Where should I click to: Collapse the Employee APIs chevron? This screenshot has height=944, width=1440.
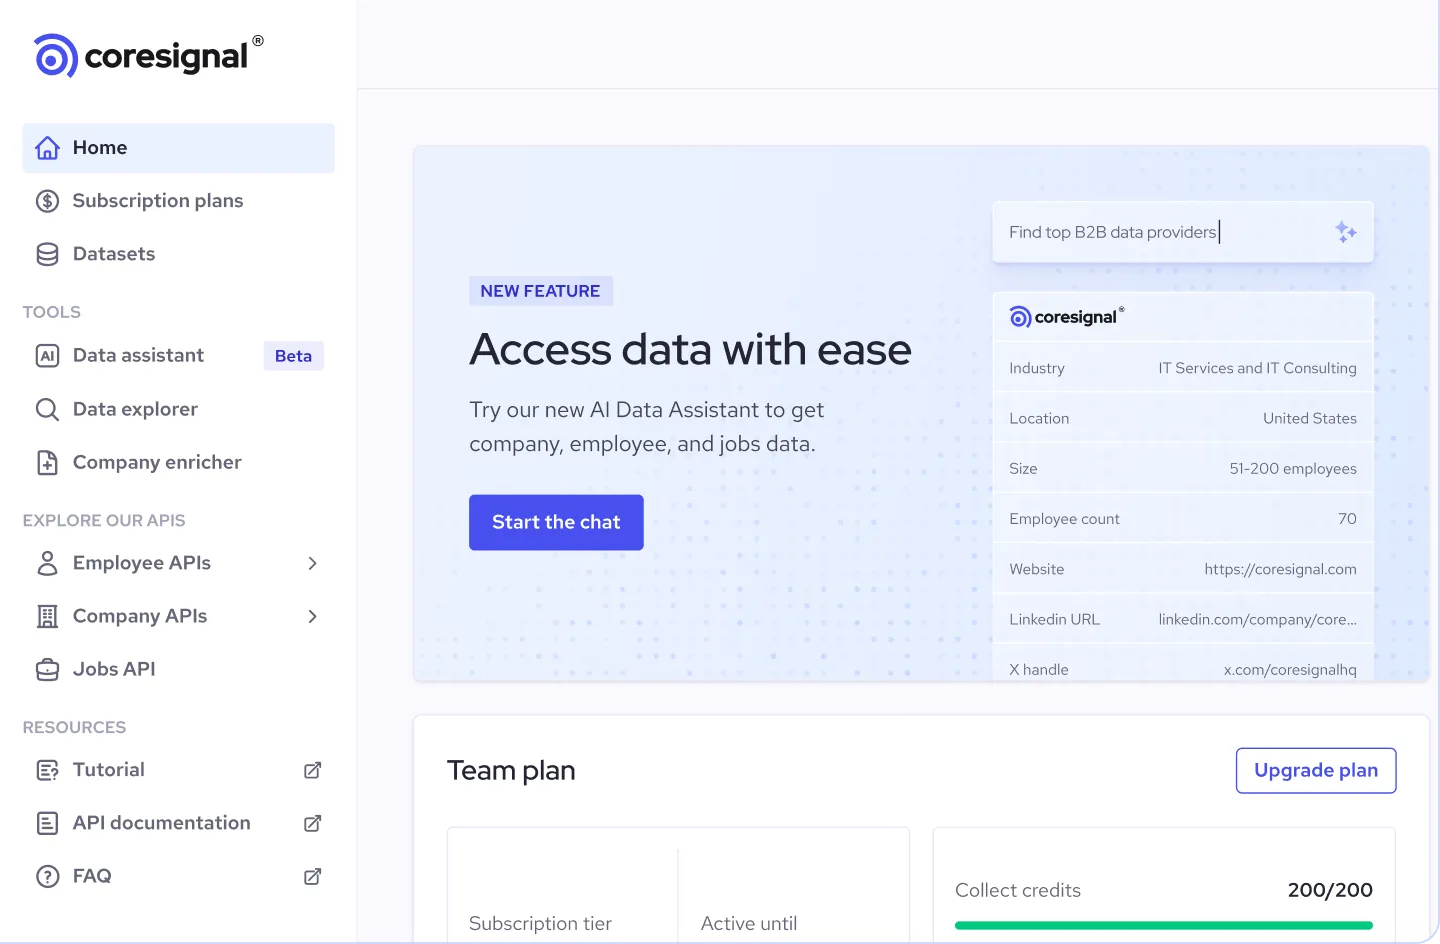tap(312, 563)
